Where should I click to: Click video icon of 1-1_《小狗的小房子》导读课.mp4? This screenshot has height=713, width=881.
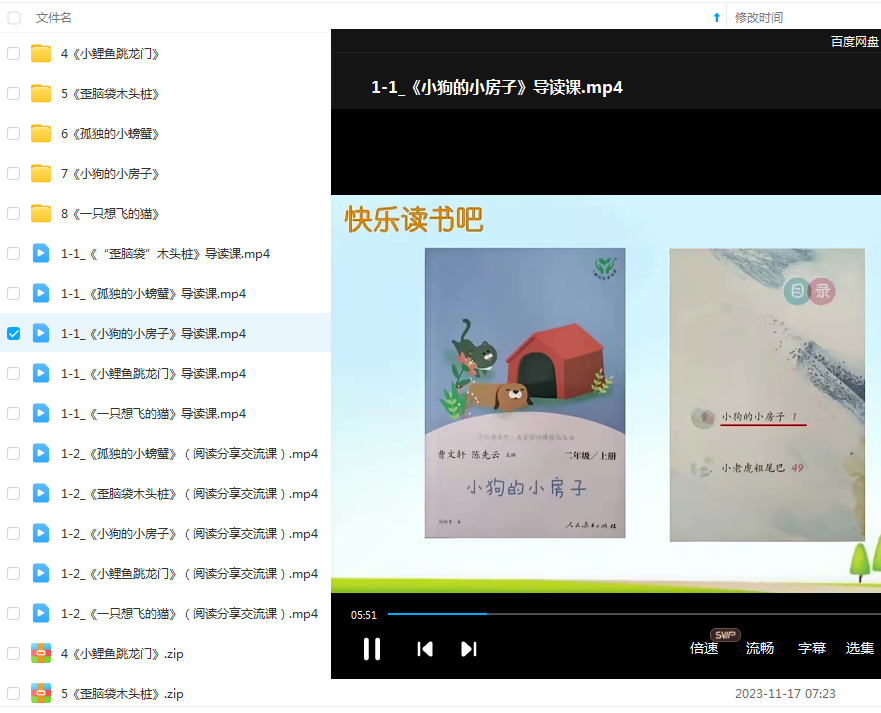coord(40,334)
